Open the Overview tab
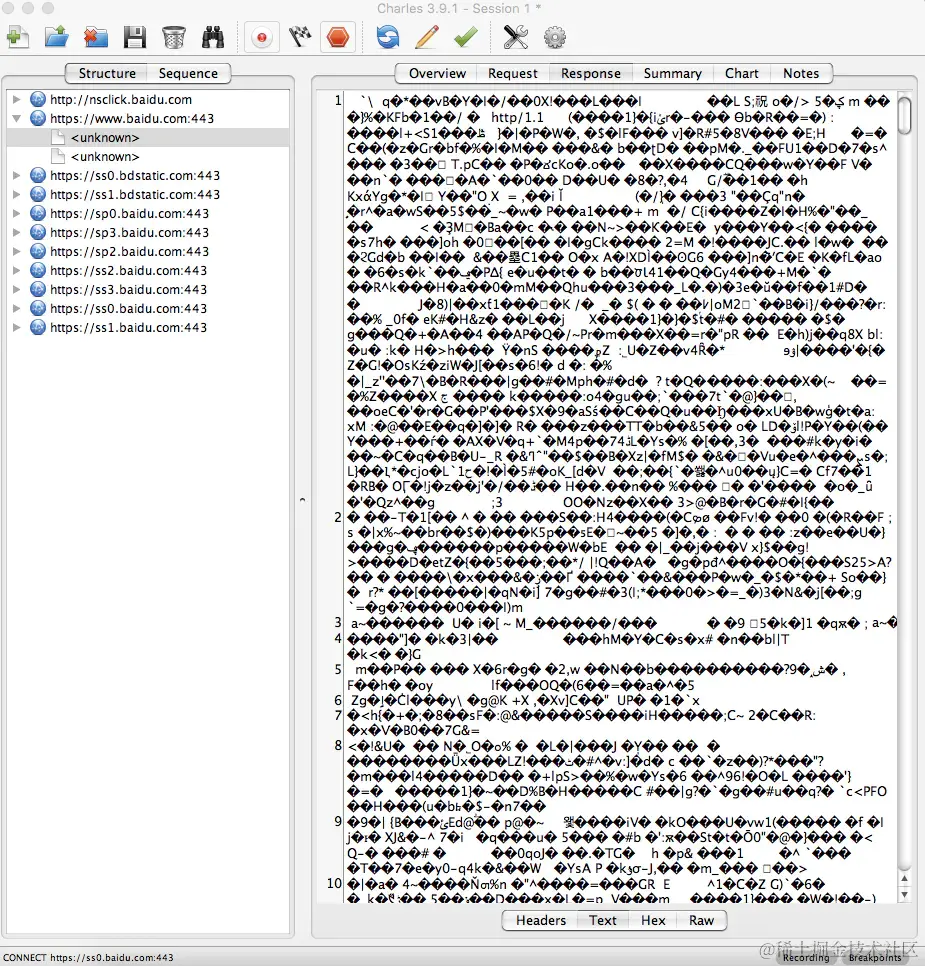Image resolution: width=925 pixels, height=966 pixels. point(437,73)
